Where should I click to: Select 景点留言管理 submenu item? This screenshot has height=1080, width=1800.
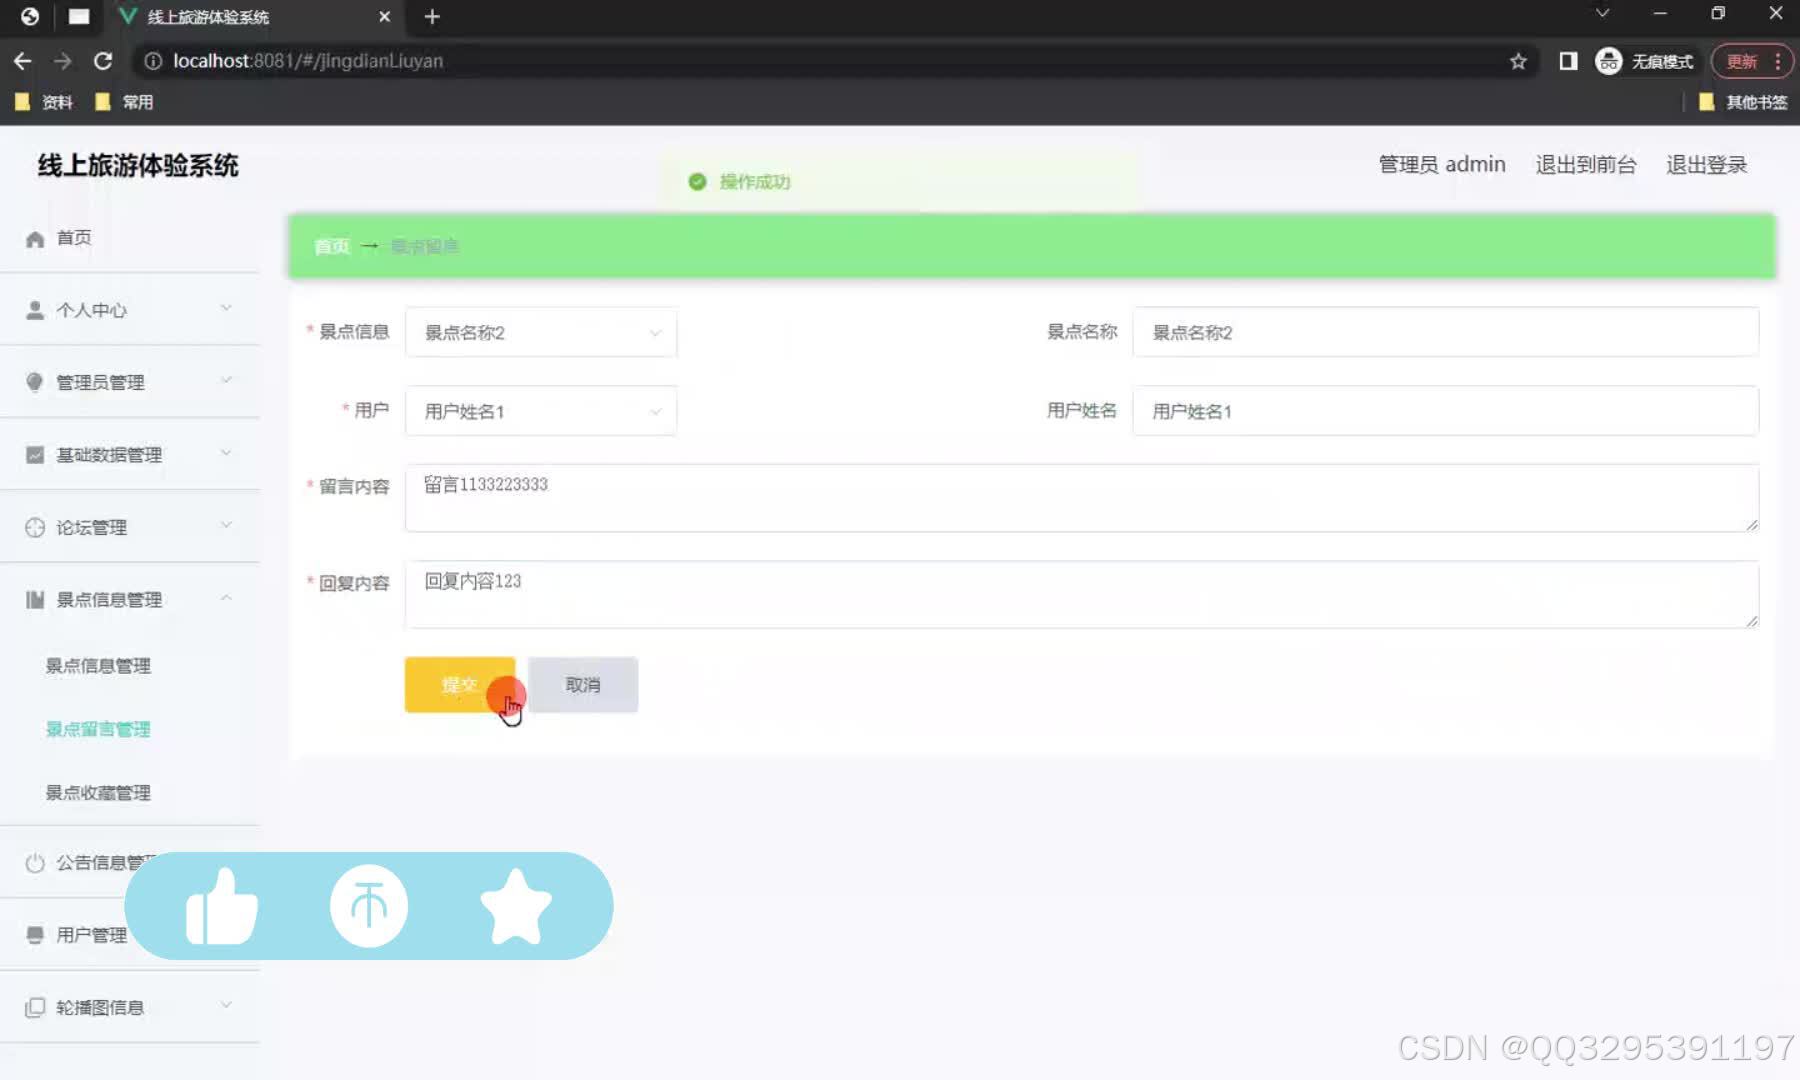[x=98, y=729]
